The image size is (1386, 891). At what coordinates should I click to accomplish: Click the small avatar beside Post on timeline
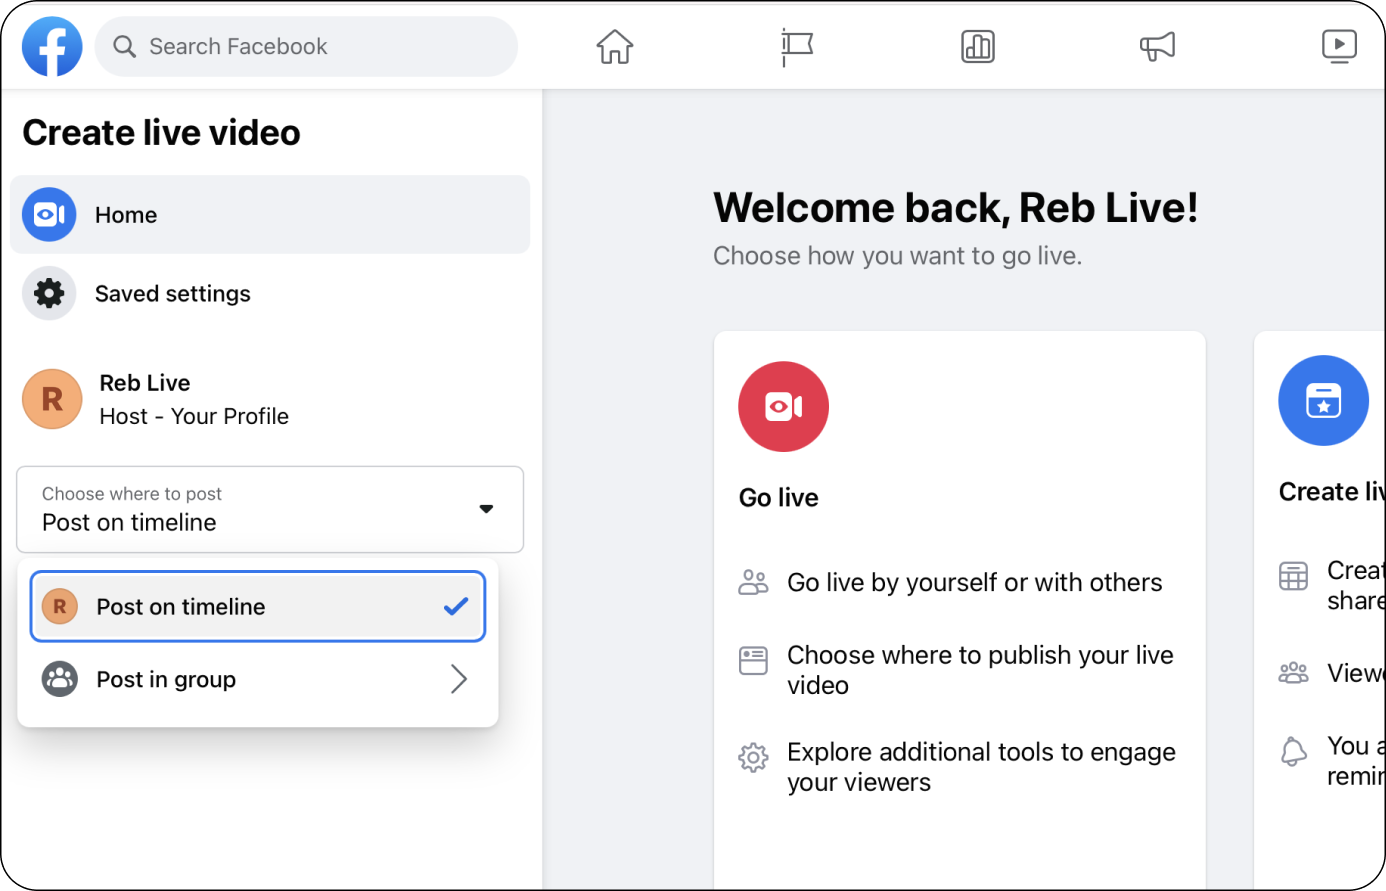[x=60, y=606]
